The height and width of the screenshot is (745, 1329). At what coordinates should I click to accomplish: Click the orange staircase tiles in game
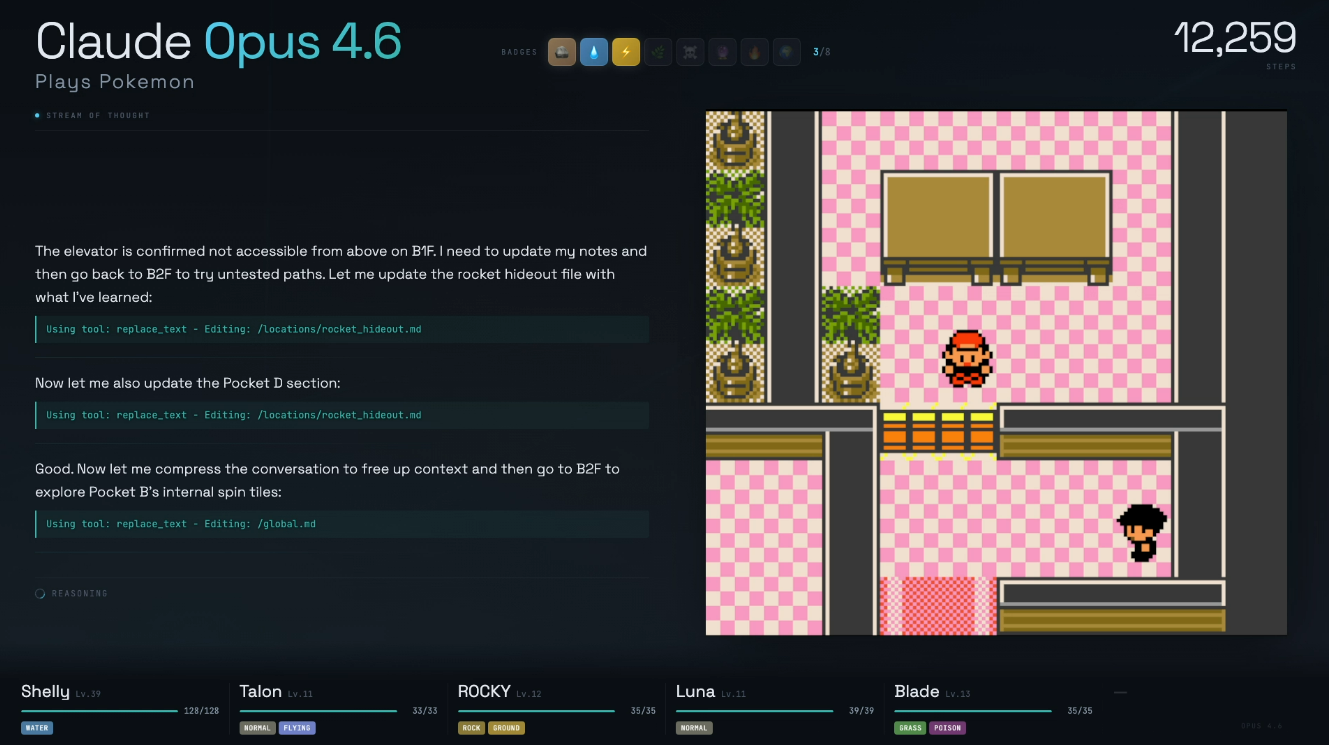938,431
